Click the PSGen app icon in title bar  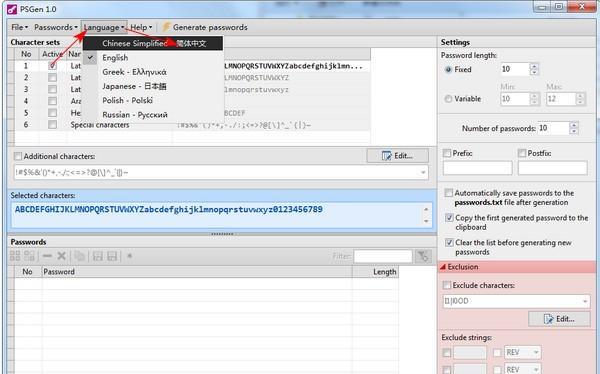[x=12, y=9]
